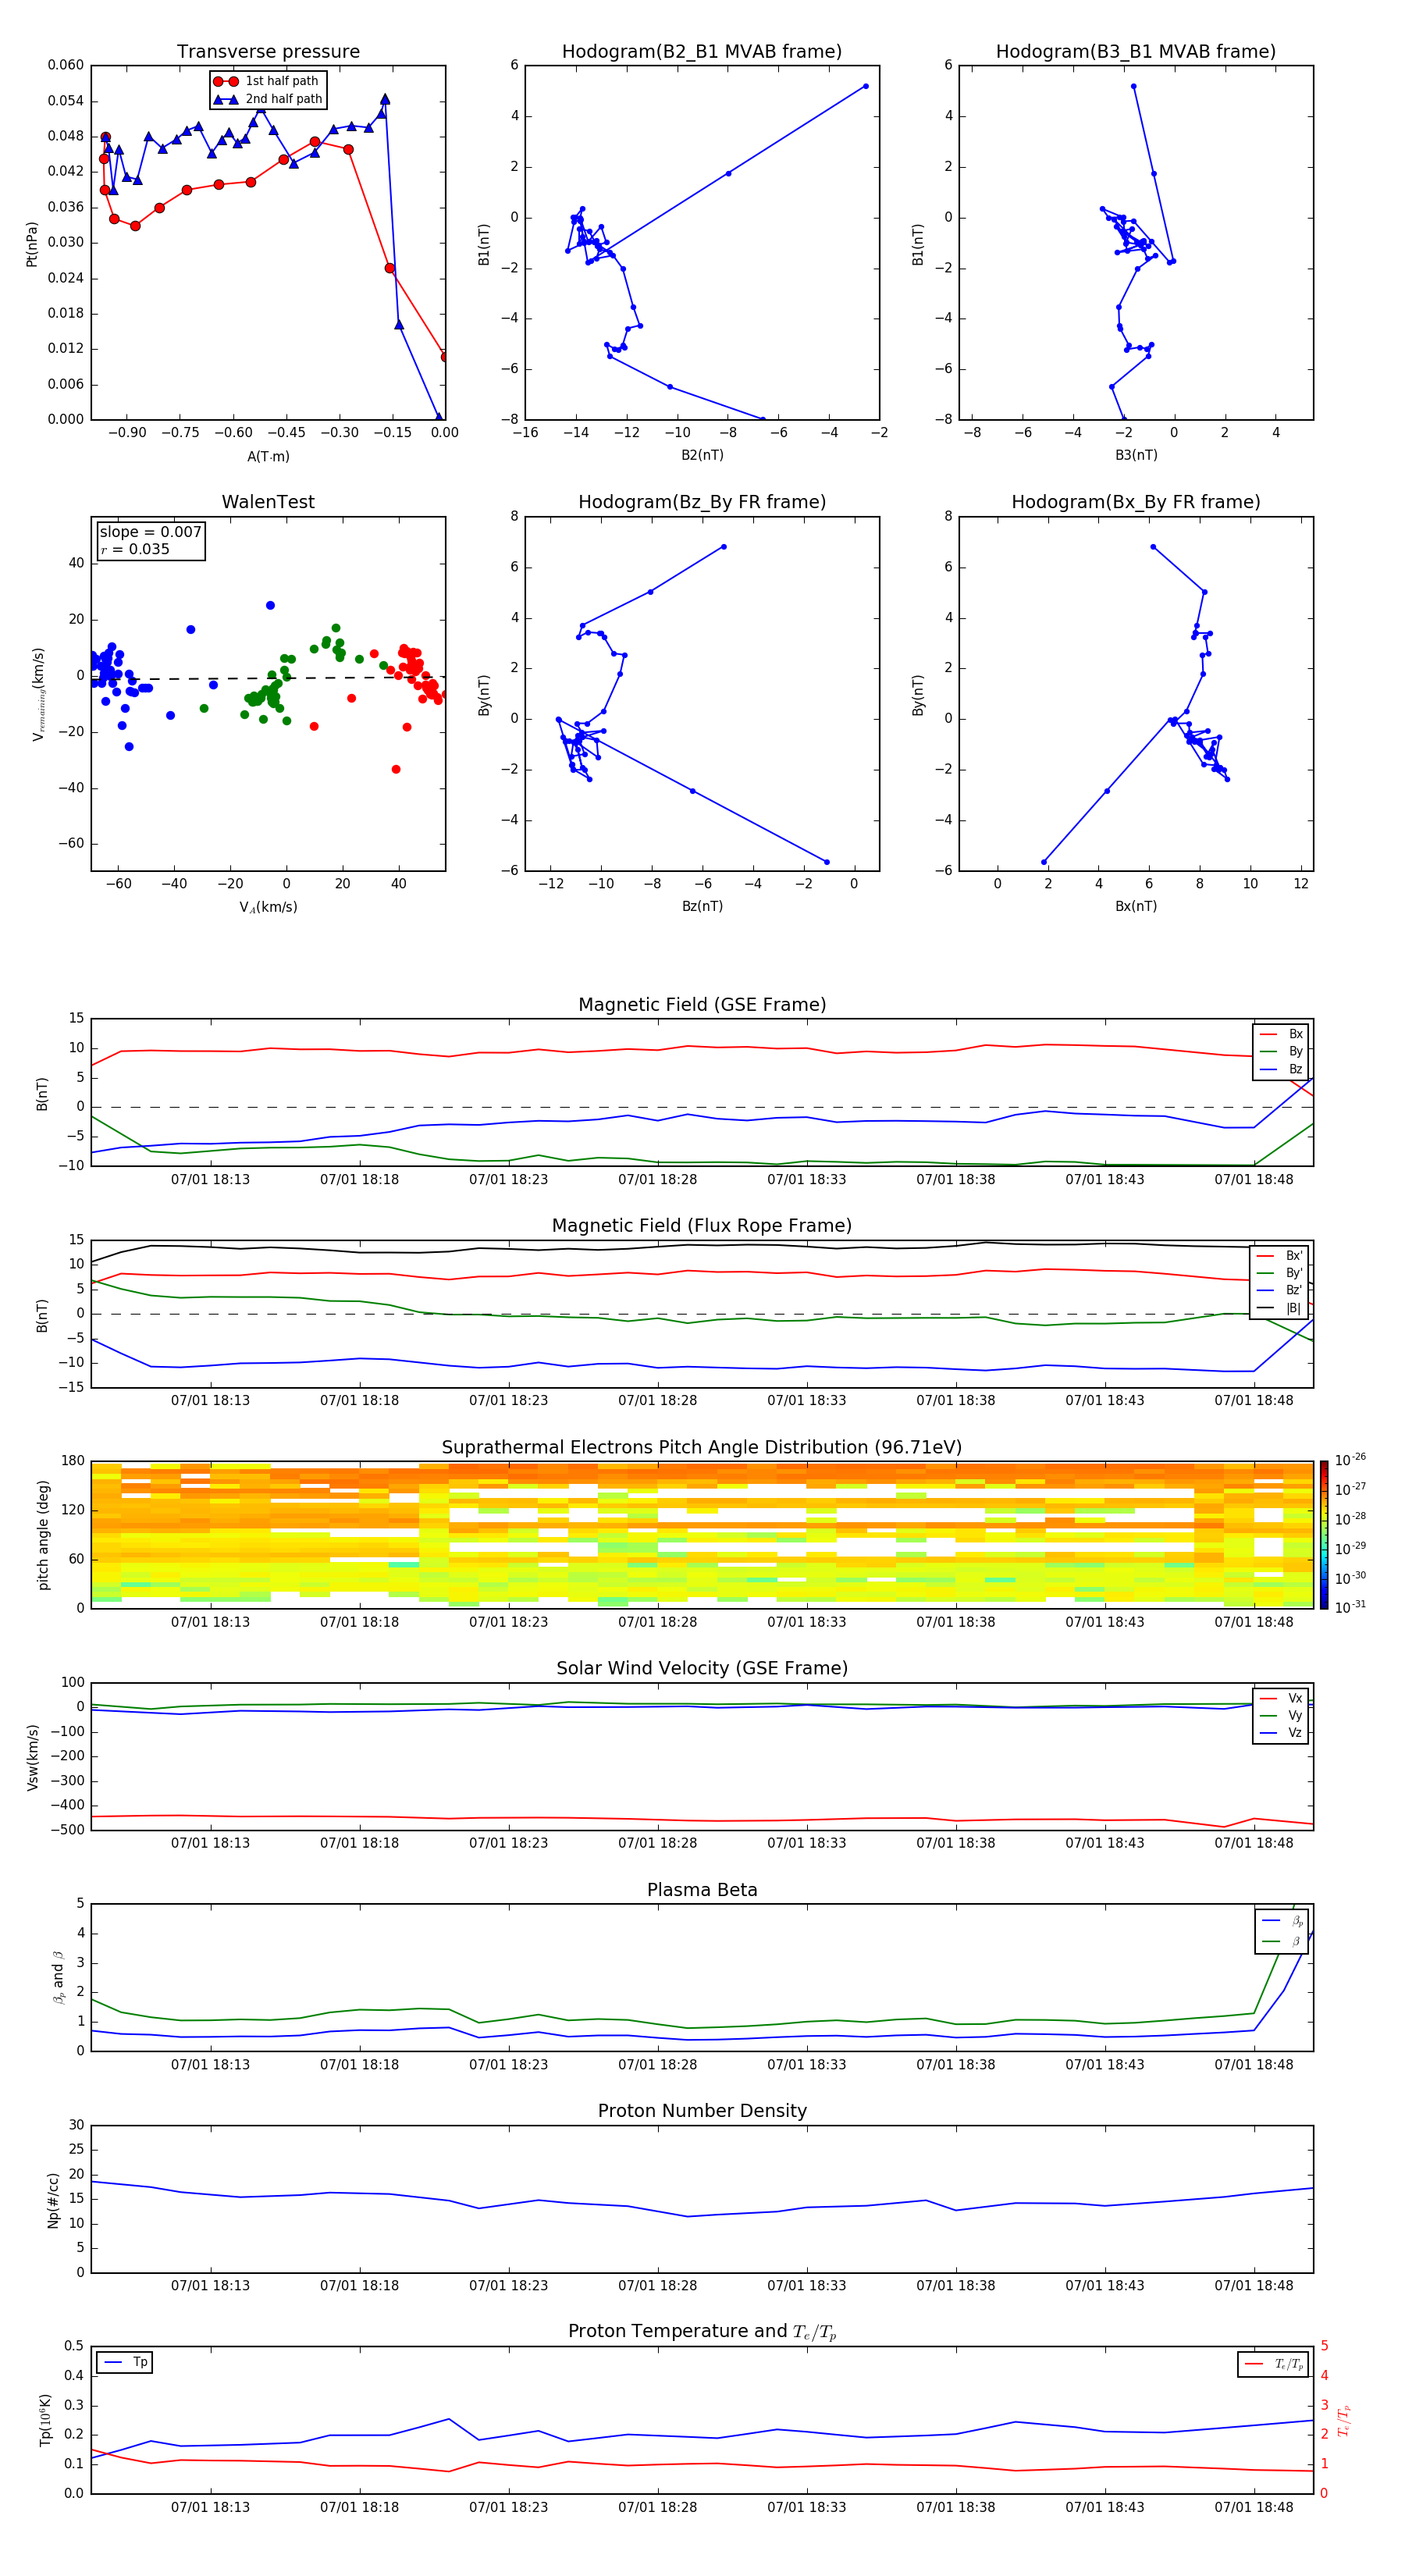Select the Vz legend entry
Screen dimensions: 1405x2576
click(x=1281, y=1733)
